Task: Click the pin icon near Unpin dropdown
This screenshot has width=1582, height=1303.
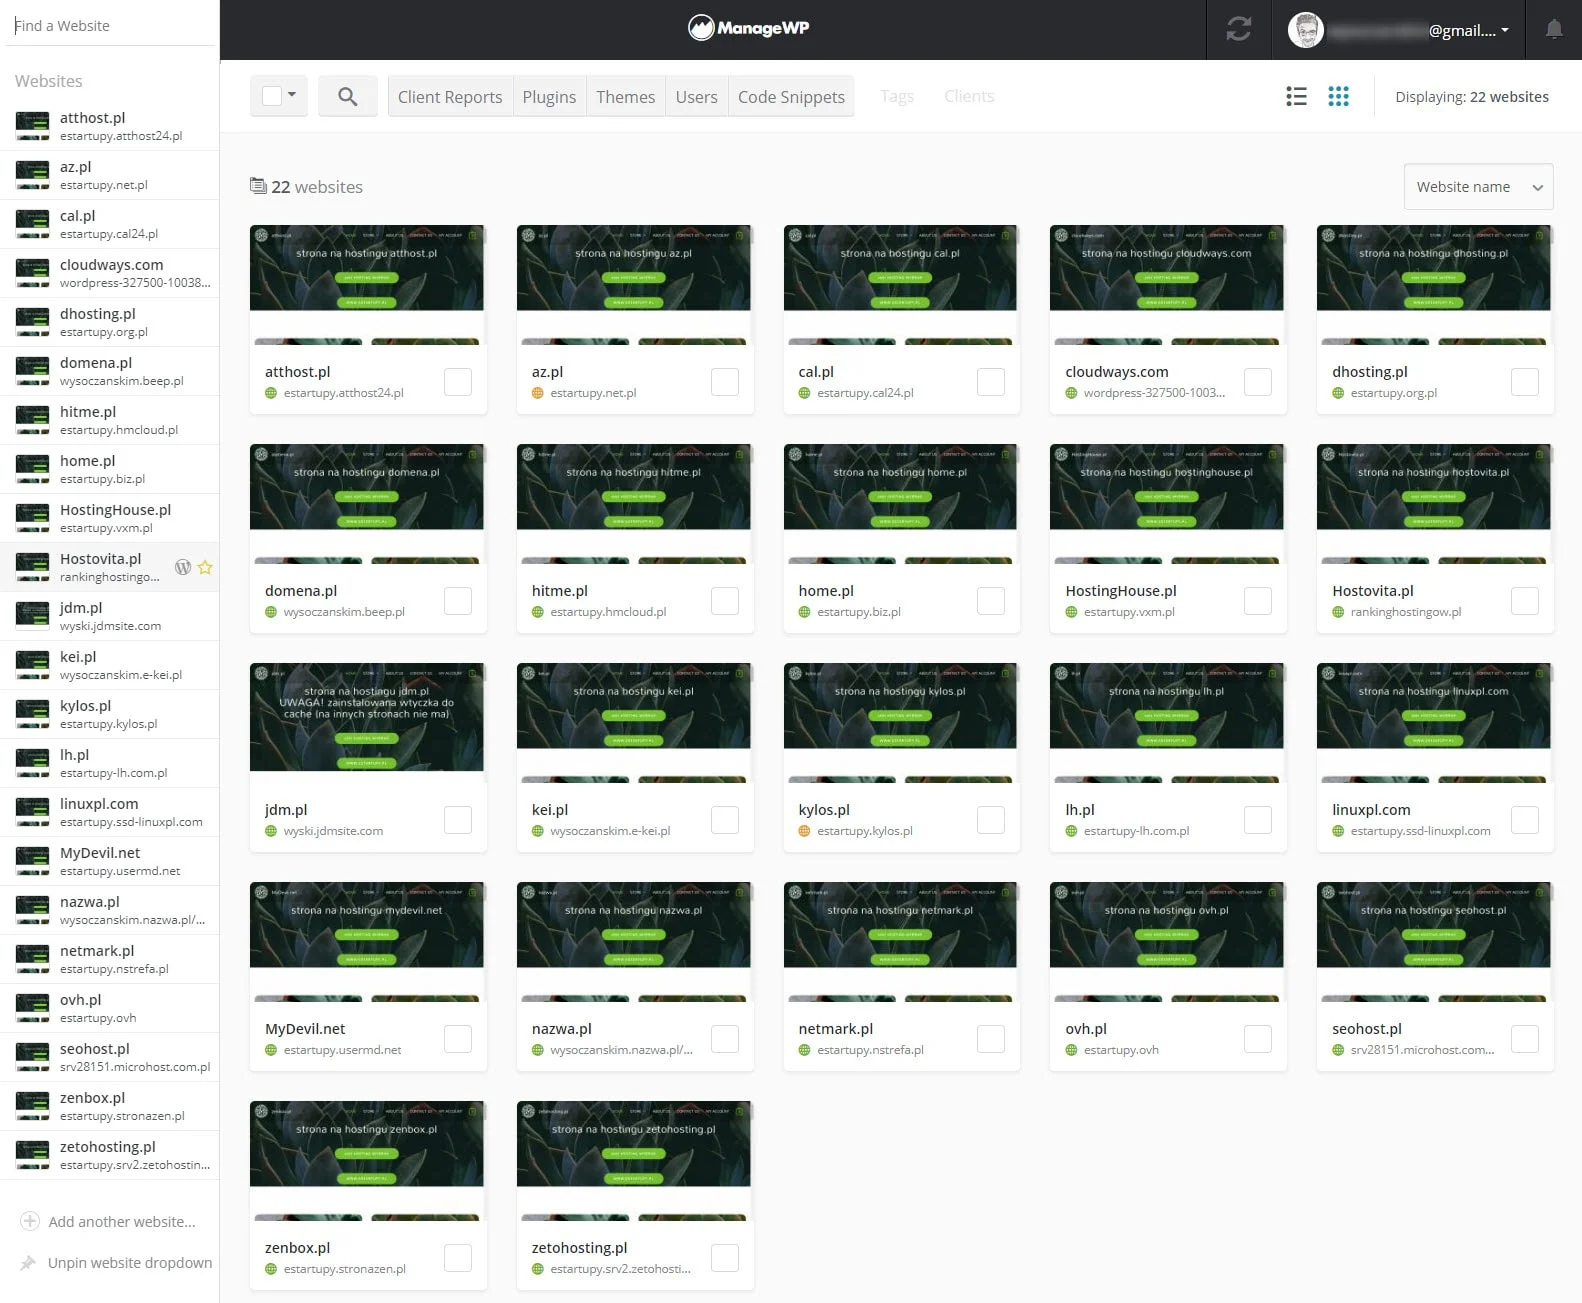Action: pos(28,1263)
